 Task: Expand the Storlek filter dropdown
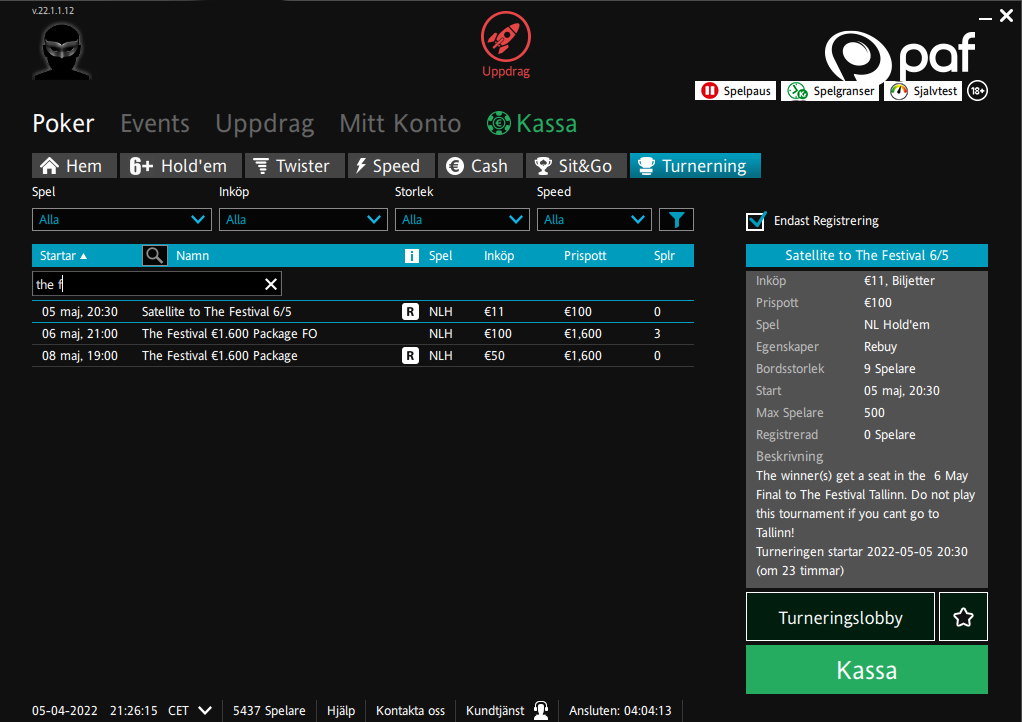462,220
